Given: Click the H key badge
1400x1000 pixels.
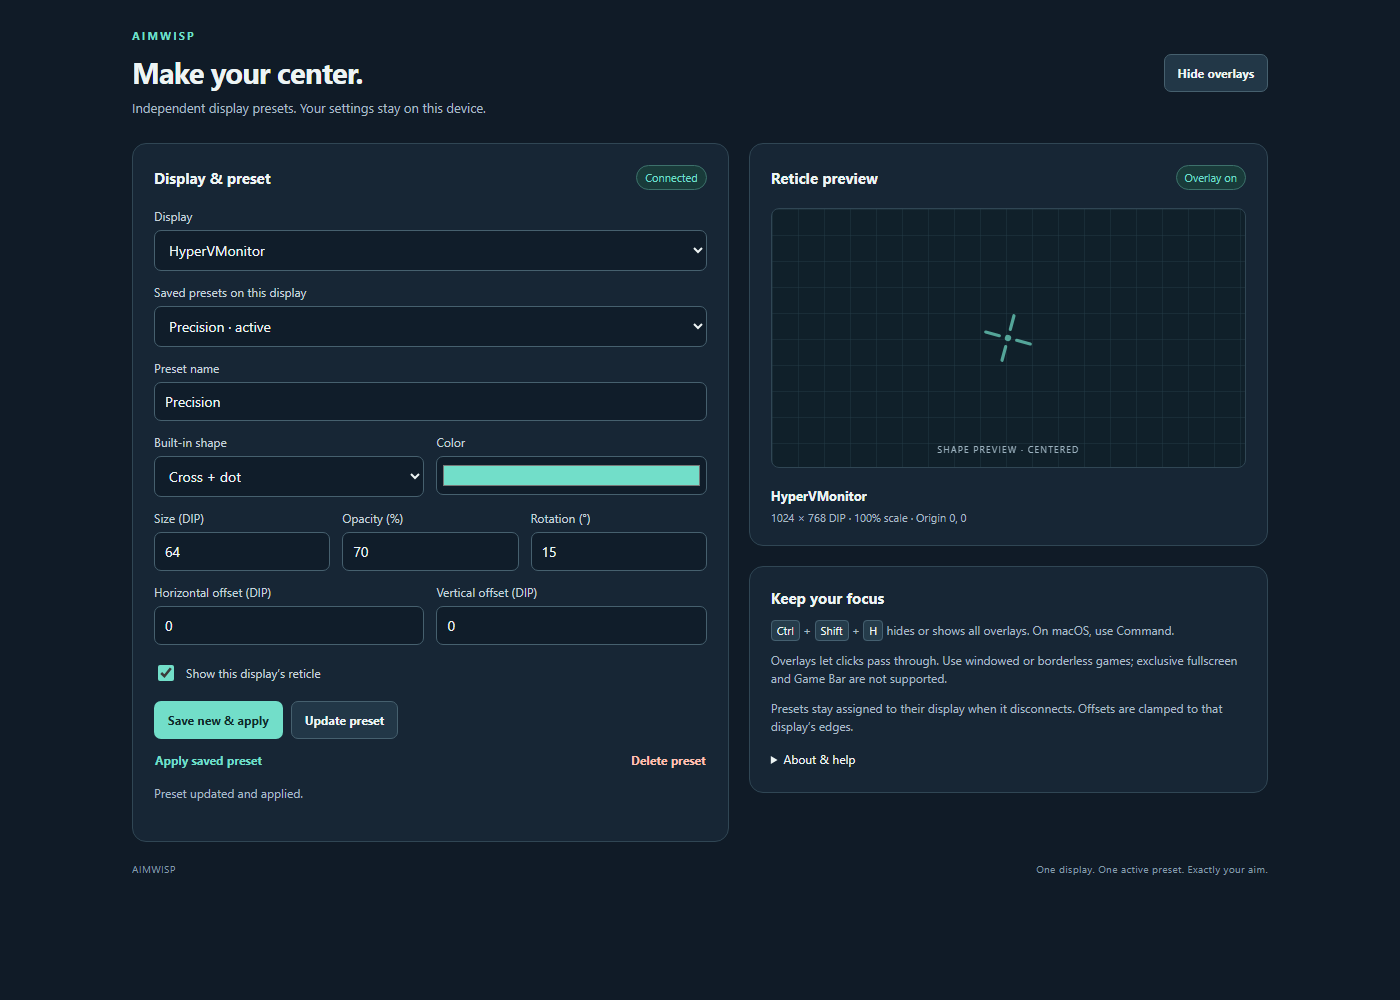Looking at the screenshot, I should [873, 631].
